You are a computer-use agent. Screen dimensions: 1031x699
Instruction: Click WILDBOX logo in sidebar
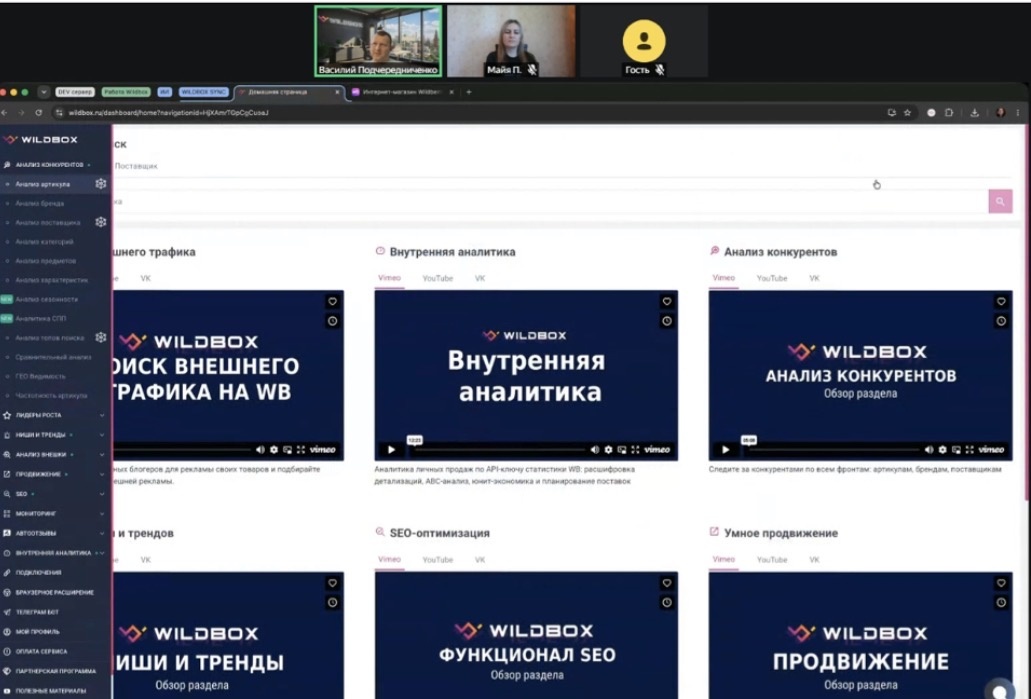40,139
